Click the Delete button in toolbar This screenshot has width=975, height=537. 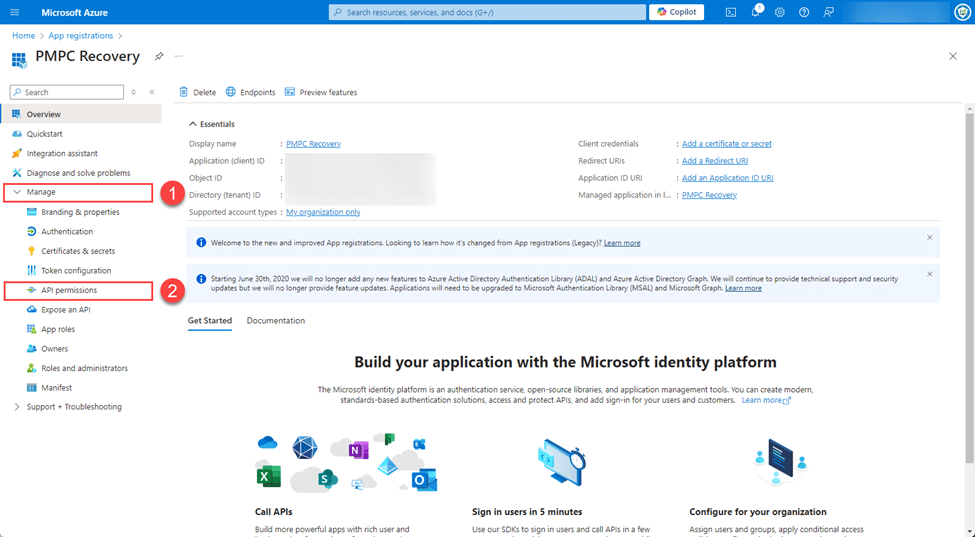(197, 92)
